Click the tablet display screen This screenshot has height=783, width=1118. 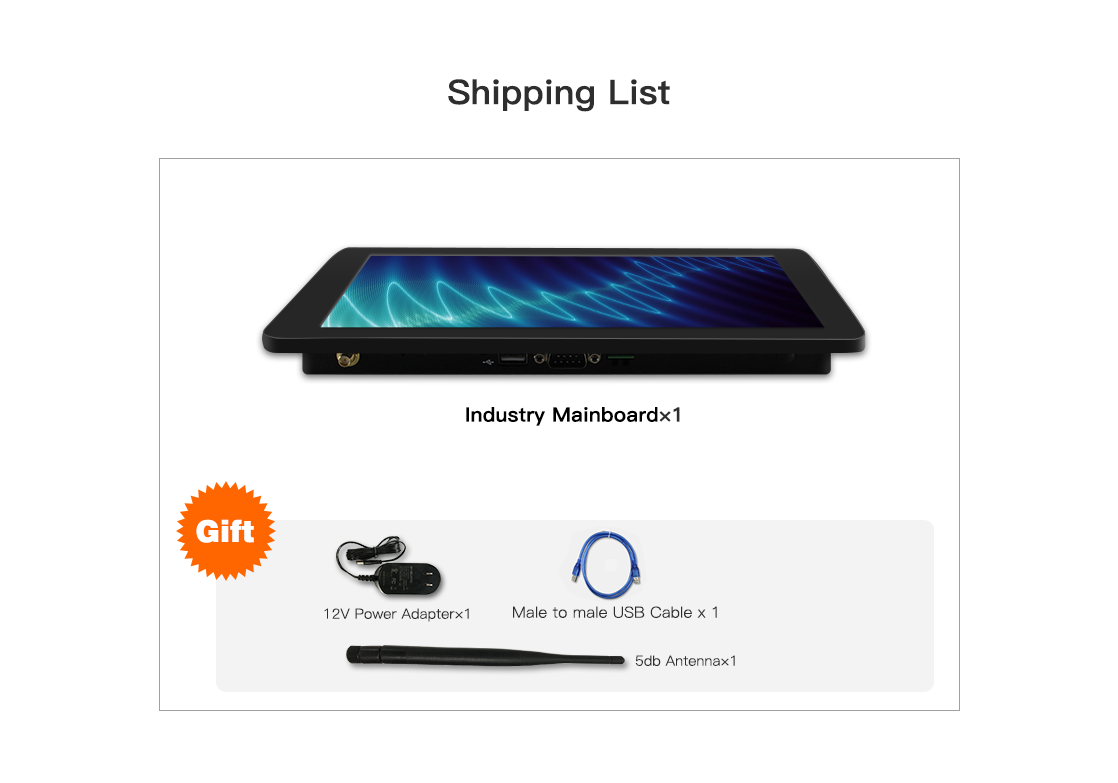[x=572, y=291]
